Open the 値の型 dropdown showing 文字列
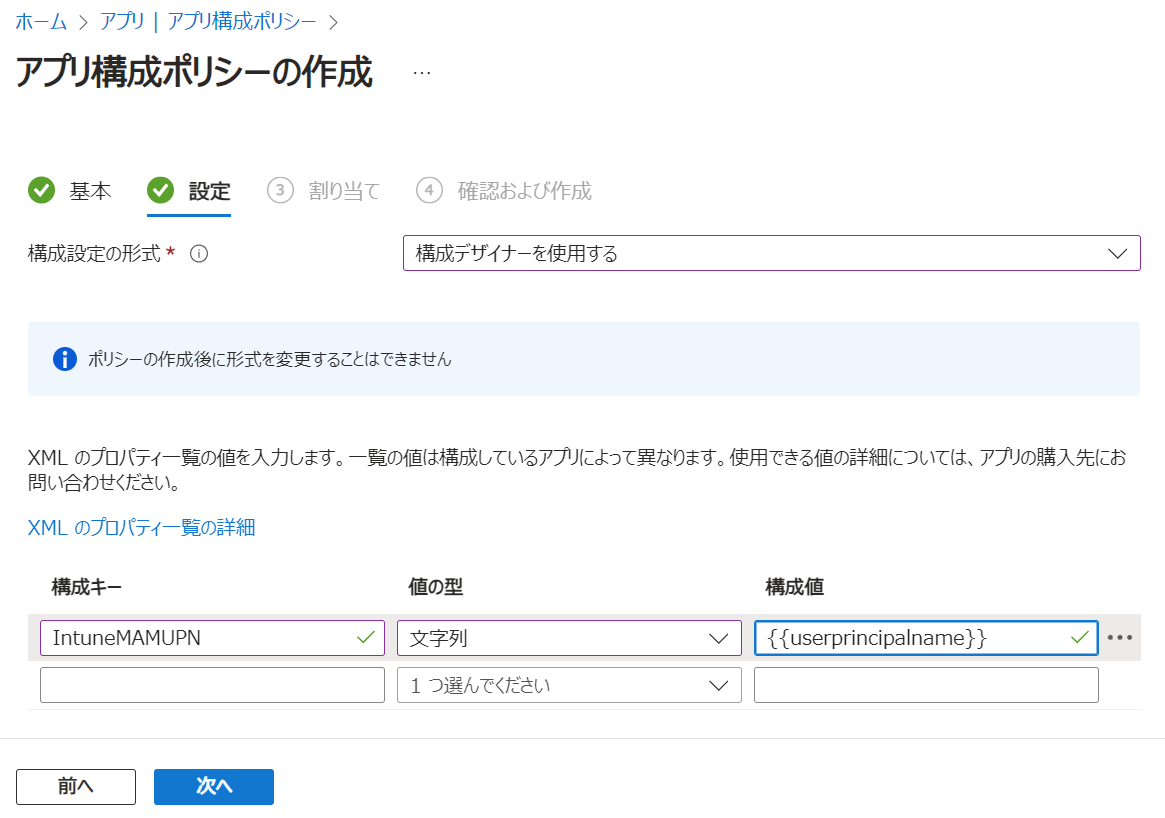The image size is (1165, 818). pyautogui.click(x=569, y=637)
